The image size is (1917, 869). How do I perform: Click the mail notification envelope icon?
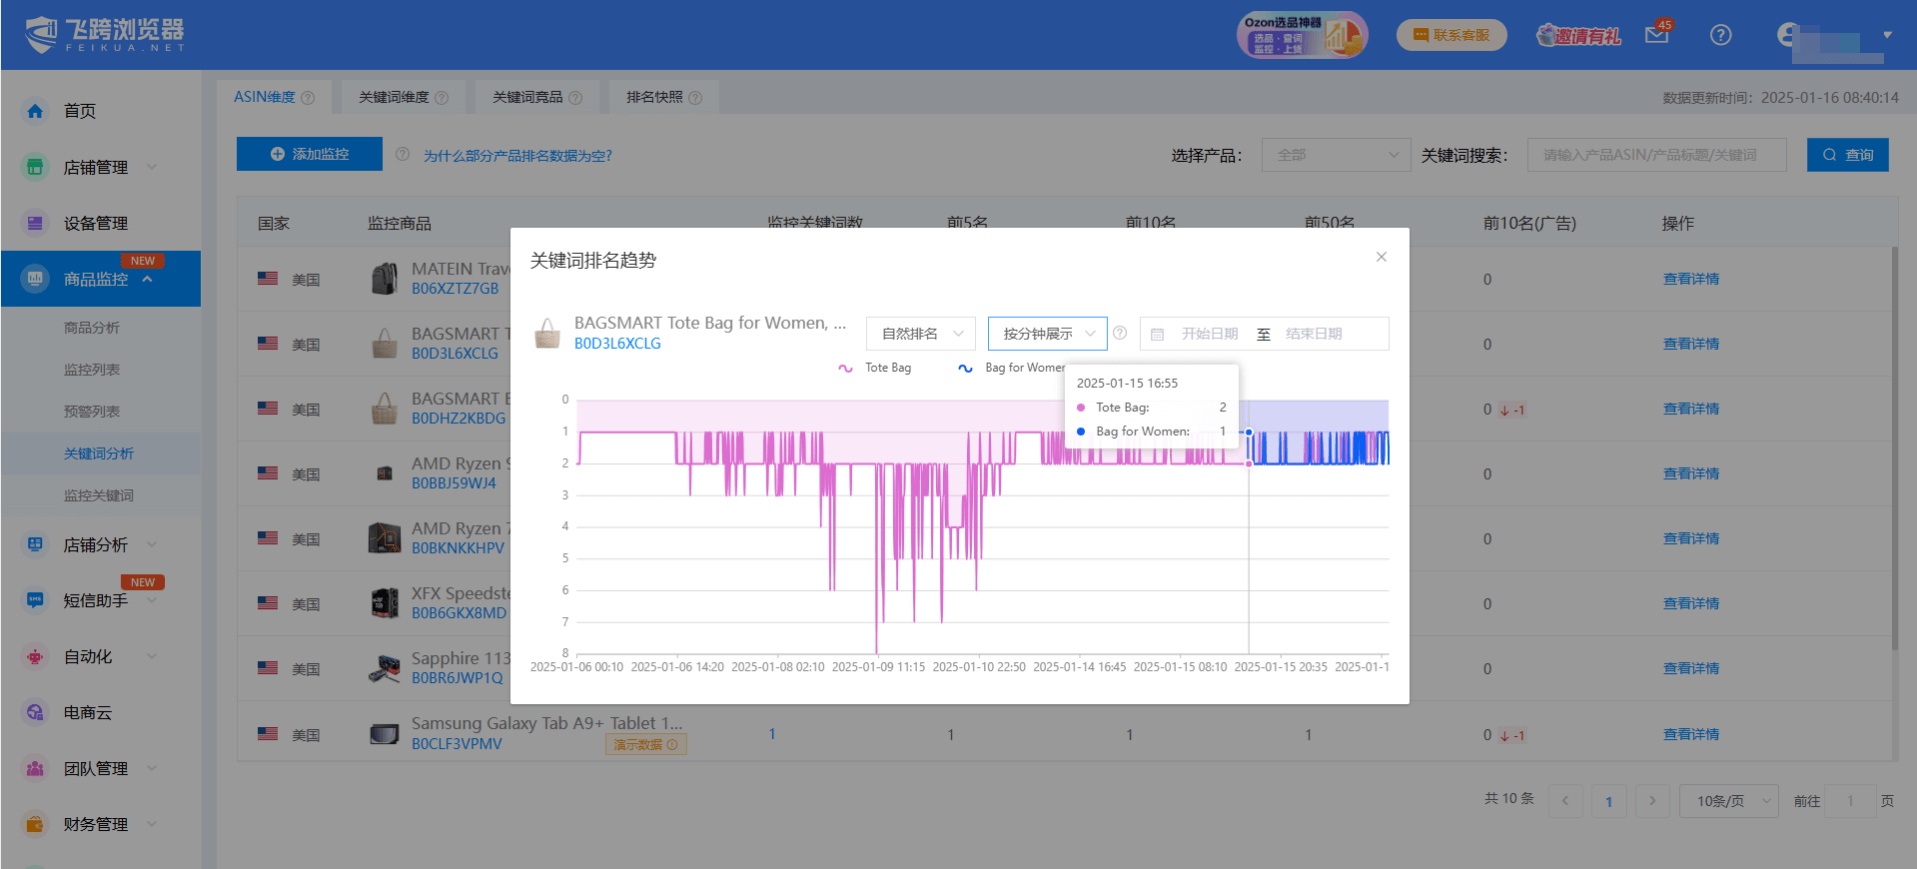click(1656, 36)
